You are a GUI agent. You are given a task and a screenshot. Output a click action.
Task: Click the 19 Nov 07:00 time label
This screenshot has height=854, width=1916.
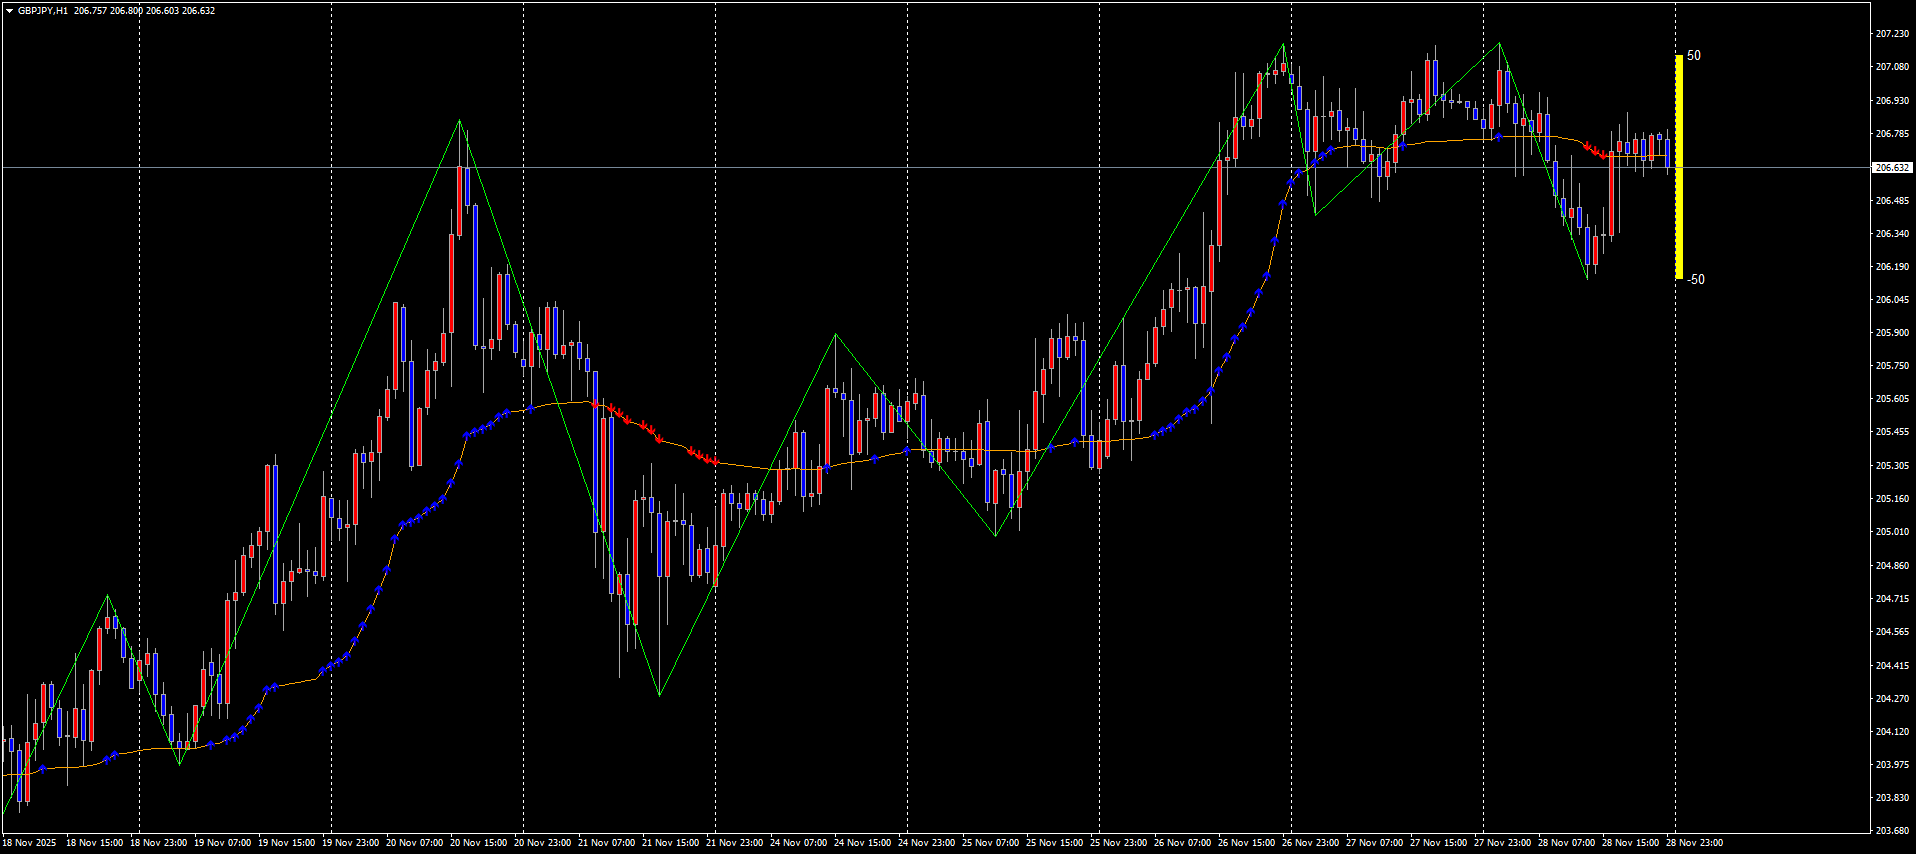[222, 843]
